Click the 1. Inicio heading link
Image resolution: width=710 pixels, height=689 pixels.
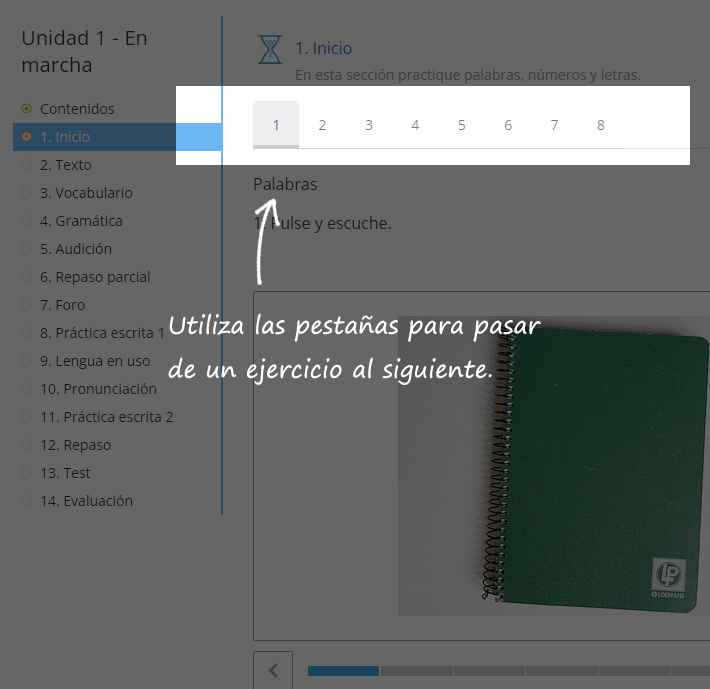tap(323, 48)
